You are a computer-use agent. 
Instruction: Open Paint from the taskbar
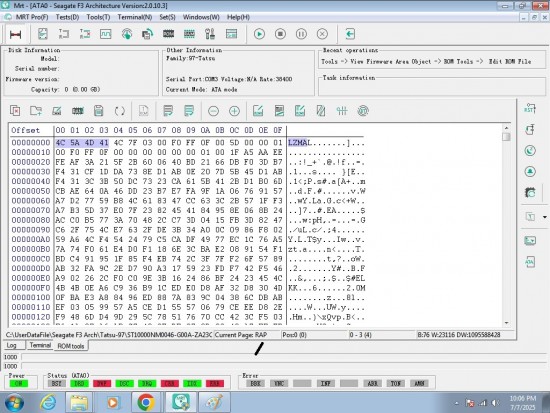click(x=214, y=402)
